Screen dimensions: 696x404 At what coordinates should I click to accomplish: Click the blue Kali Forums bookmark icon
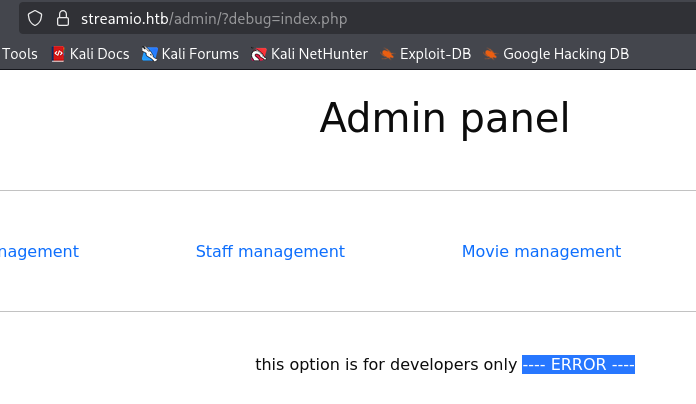150,54
